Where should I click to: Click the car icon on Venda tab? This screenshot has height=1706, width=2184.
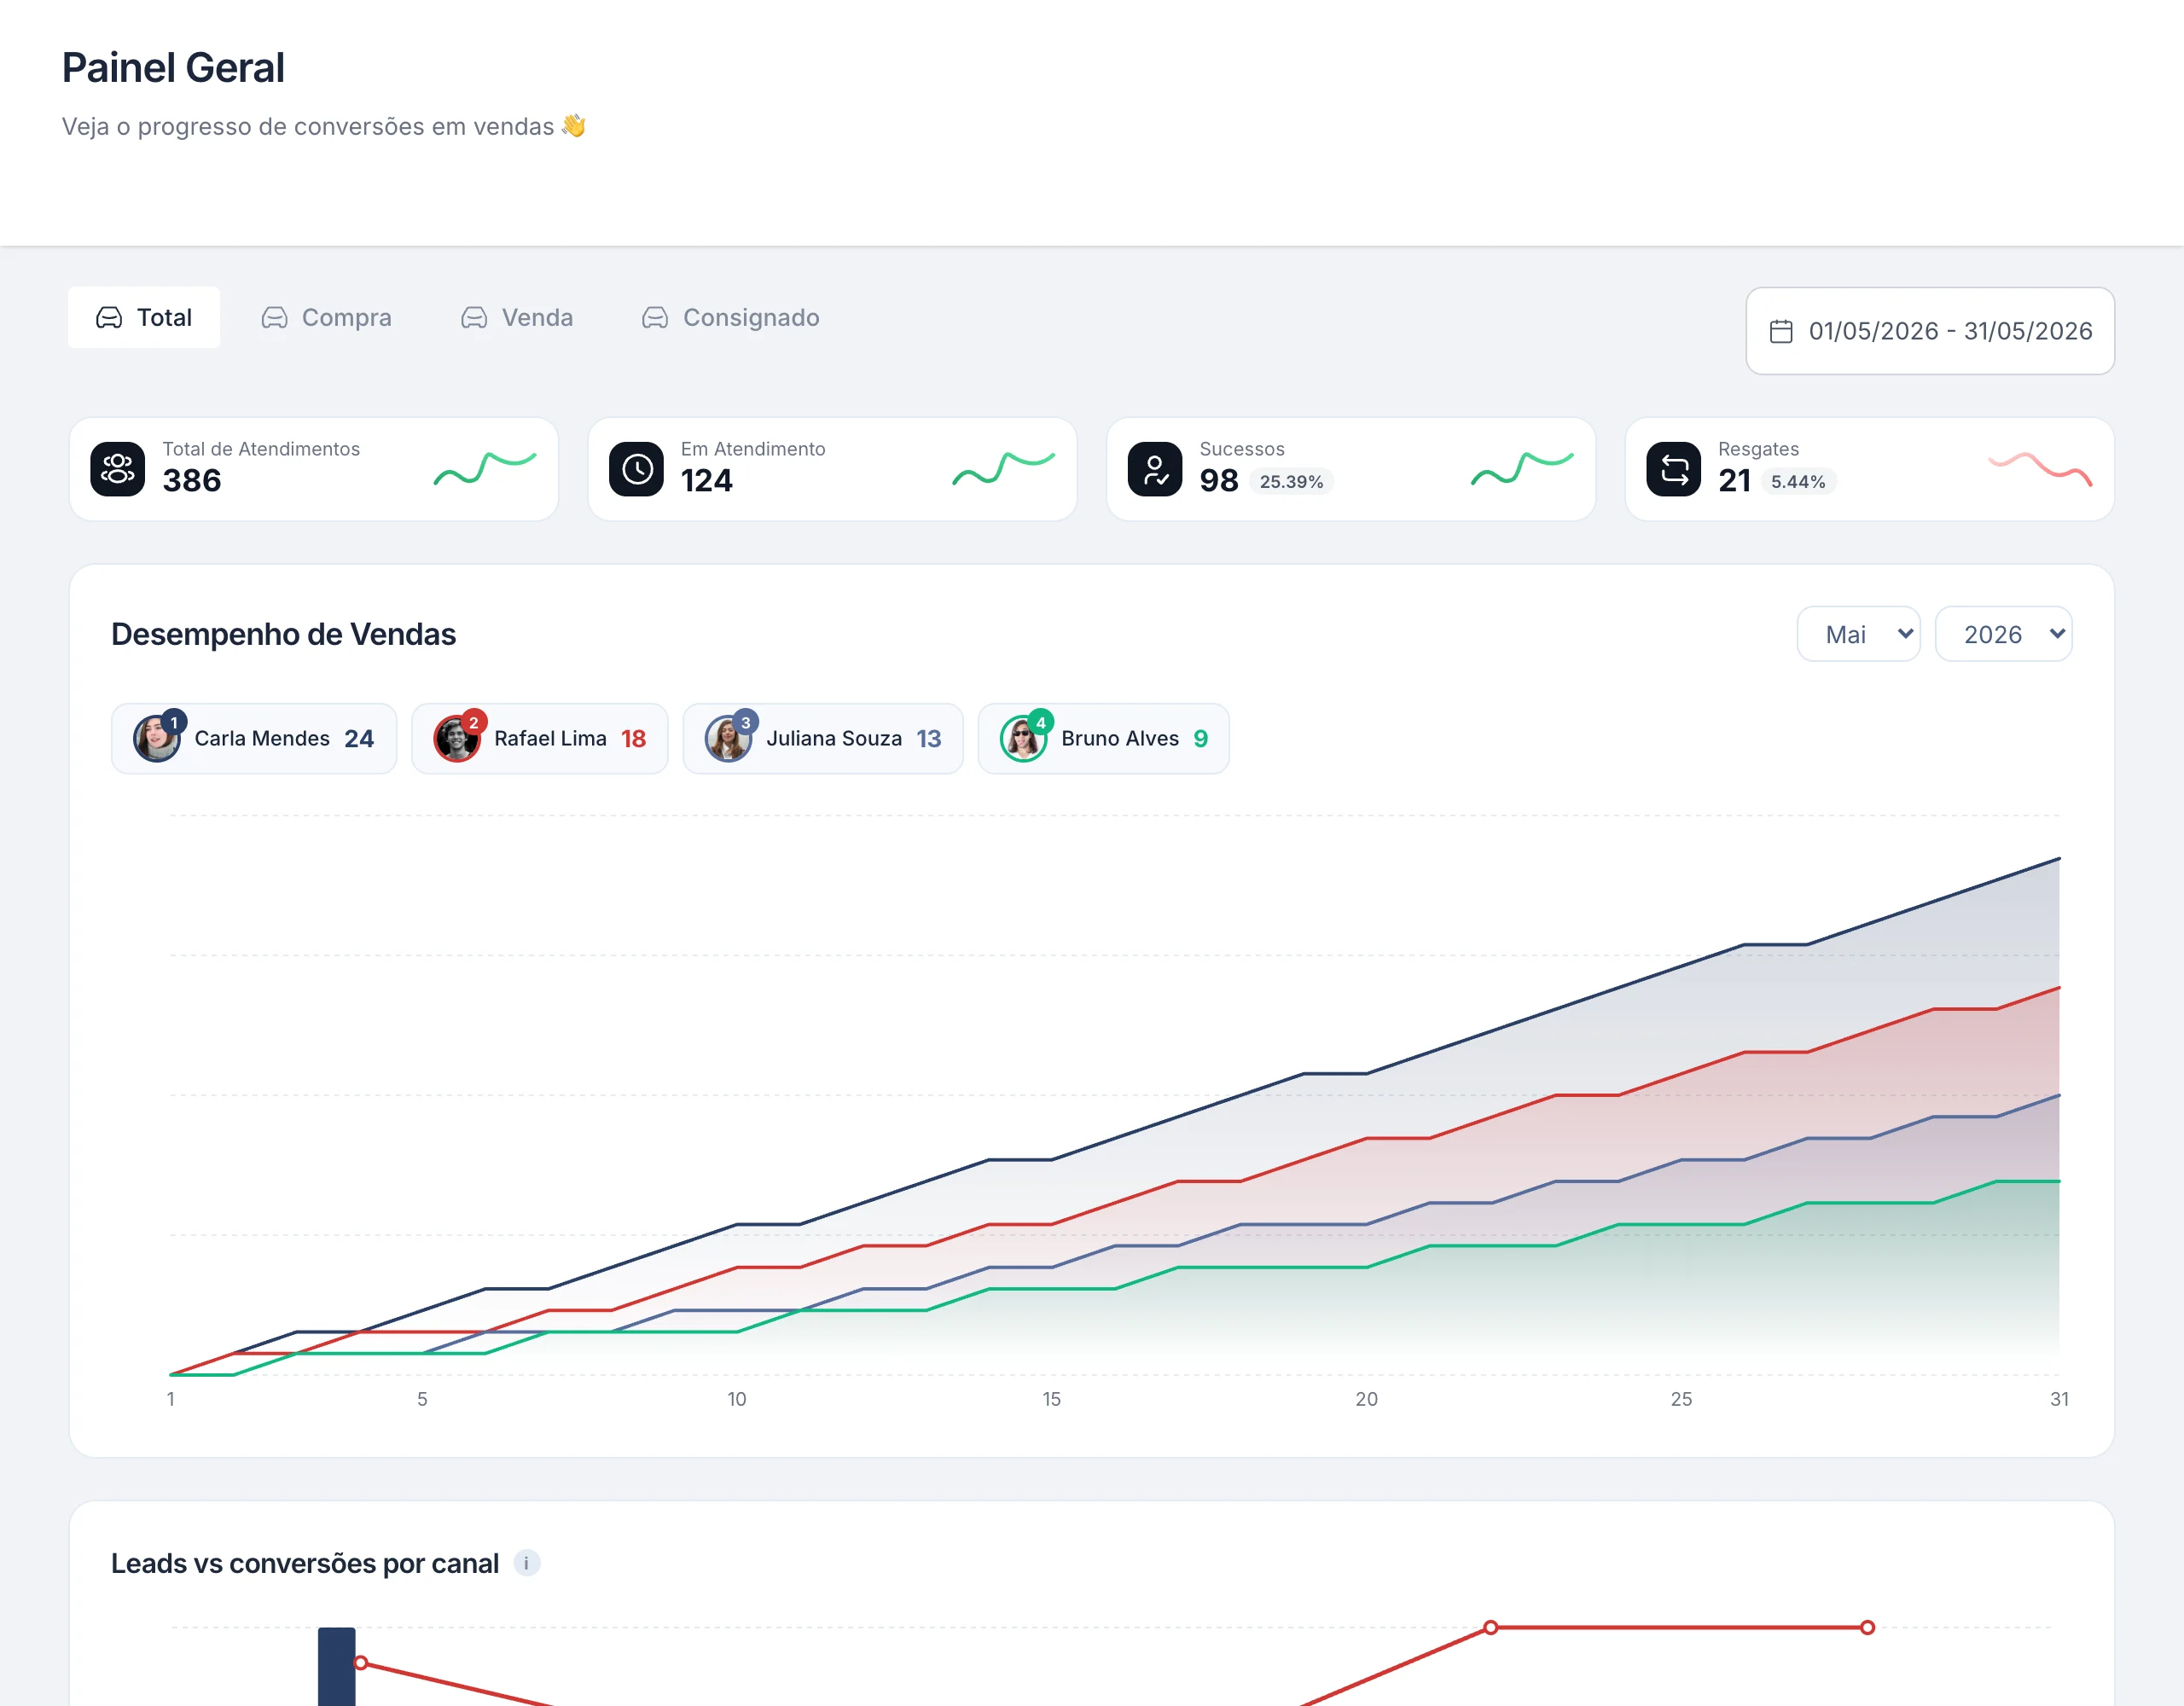tap(474, 318)
